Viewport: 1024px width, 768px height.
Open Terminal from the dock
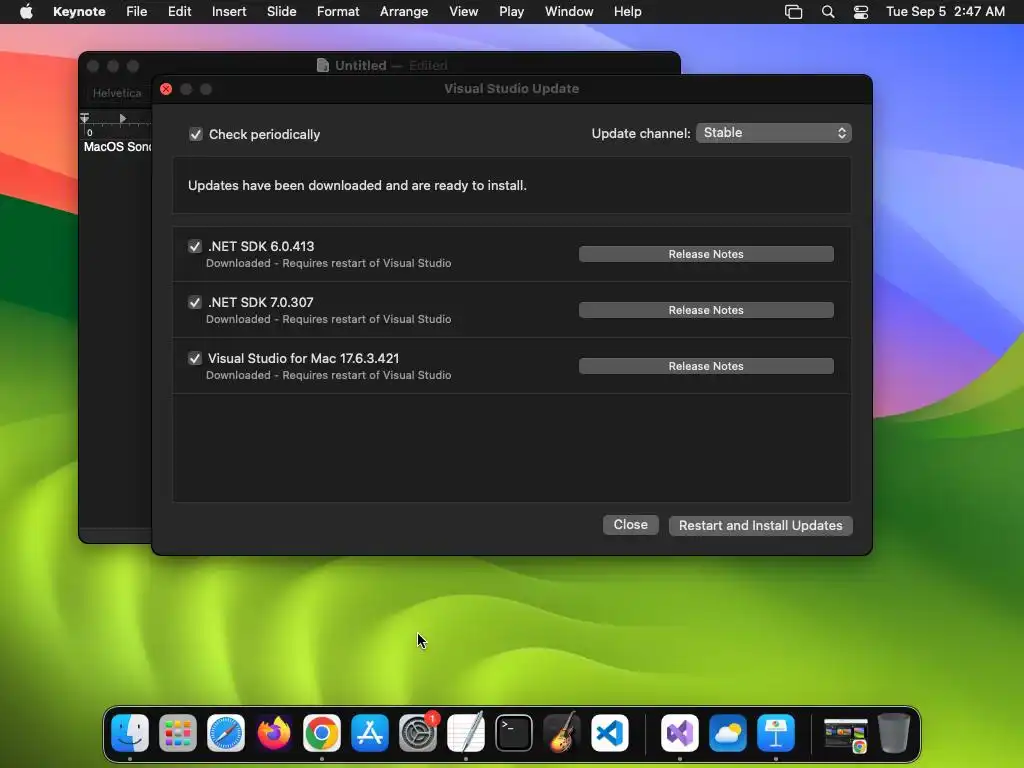514,733
